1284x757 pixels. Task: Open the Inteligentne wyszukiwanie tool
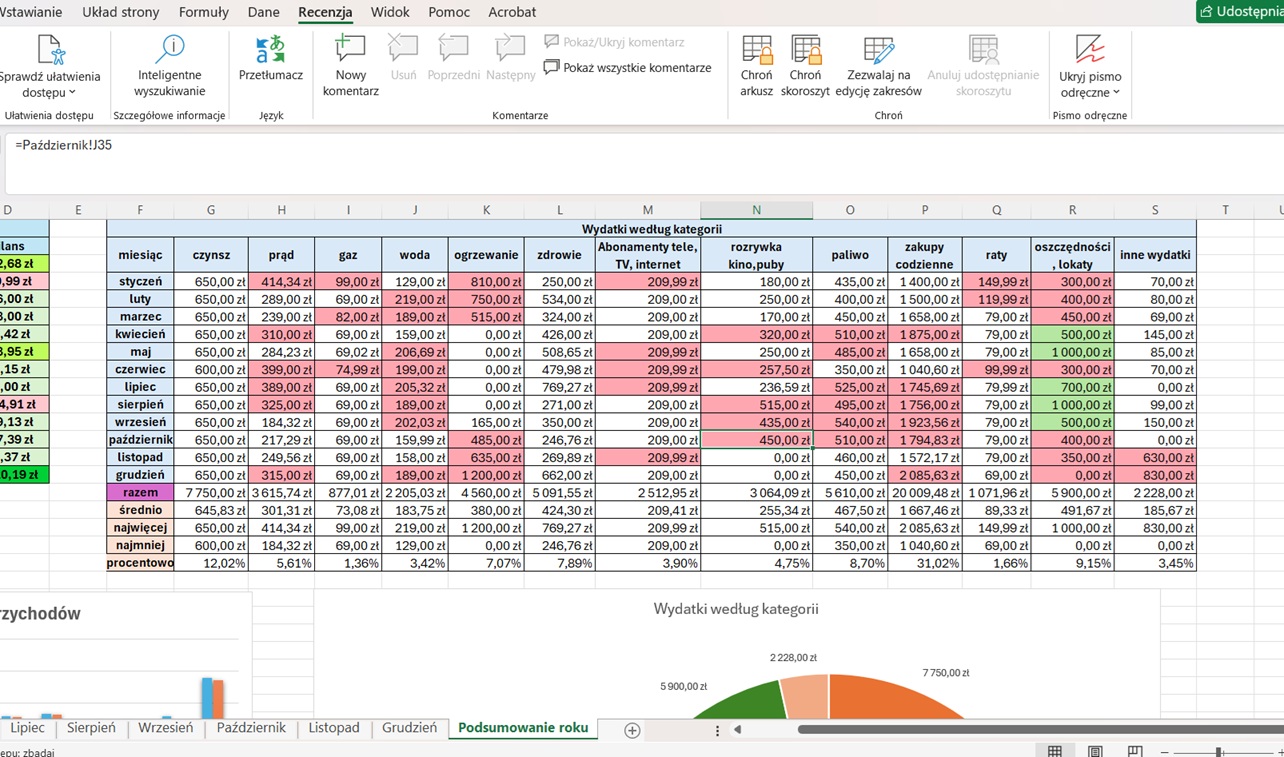click(170, 66)
